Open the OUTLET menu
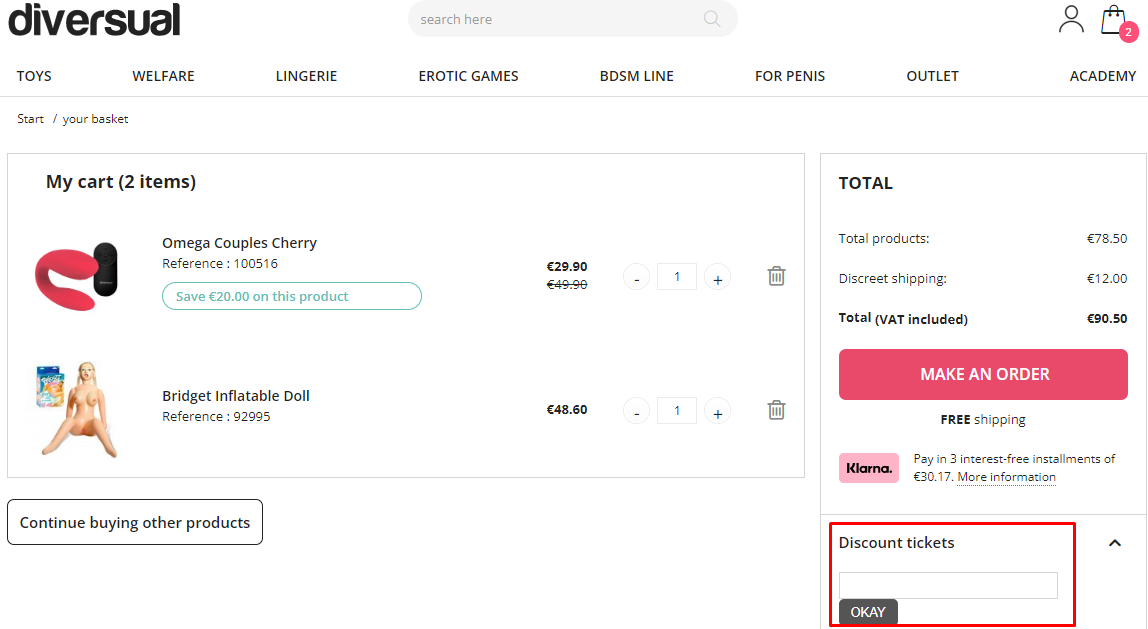 tap(933, 76)
